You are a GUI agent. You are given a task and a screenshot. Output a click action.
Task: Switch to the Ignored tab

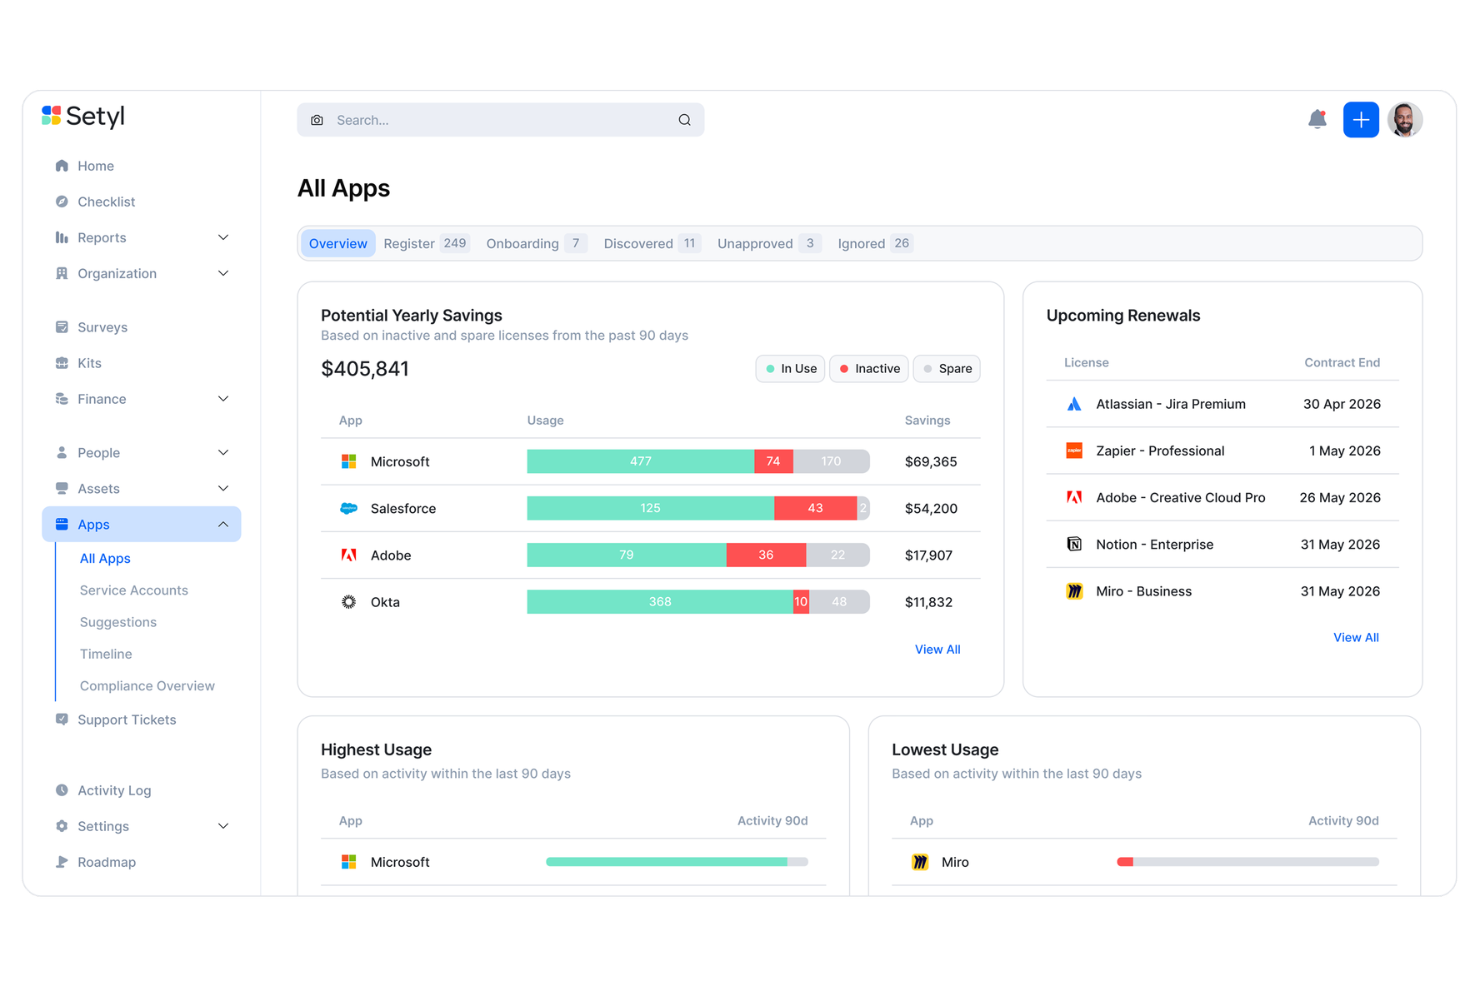tap(875, 244)
